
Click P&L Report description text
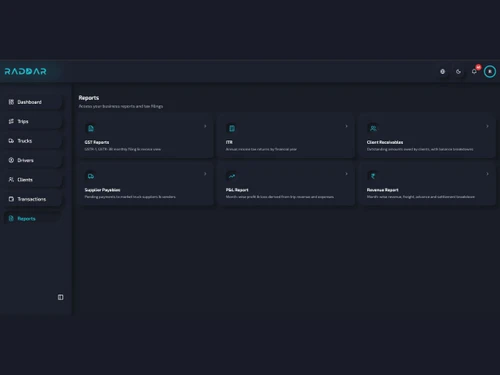[x=280, y=197]
